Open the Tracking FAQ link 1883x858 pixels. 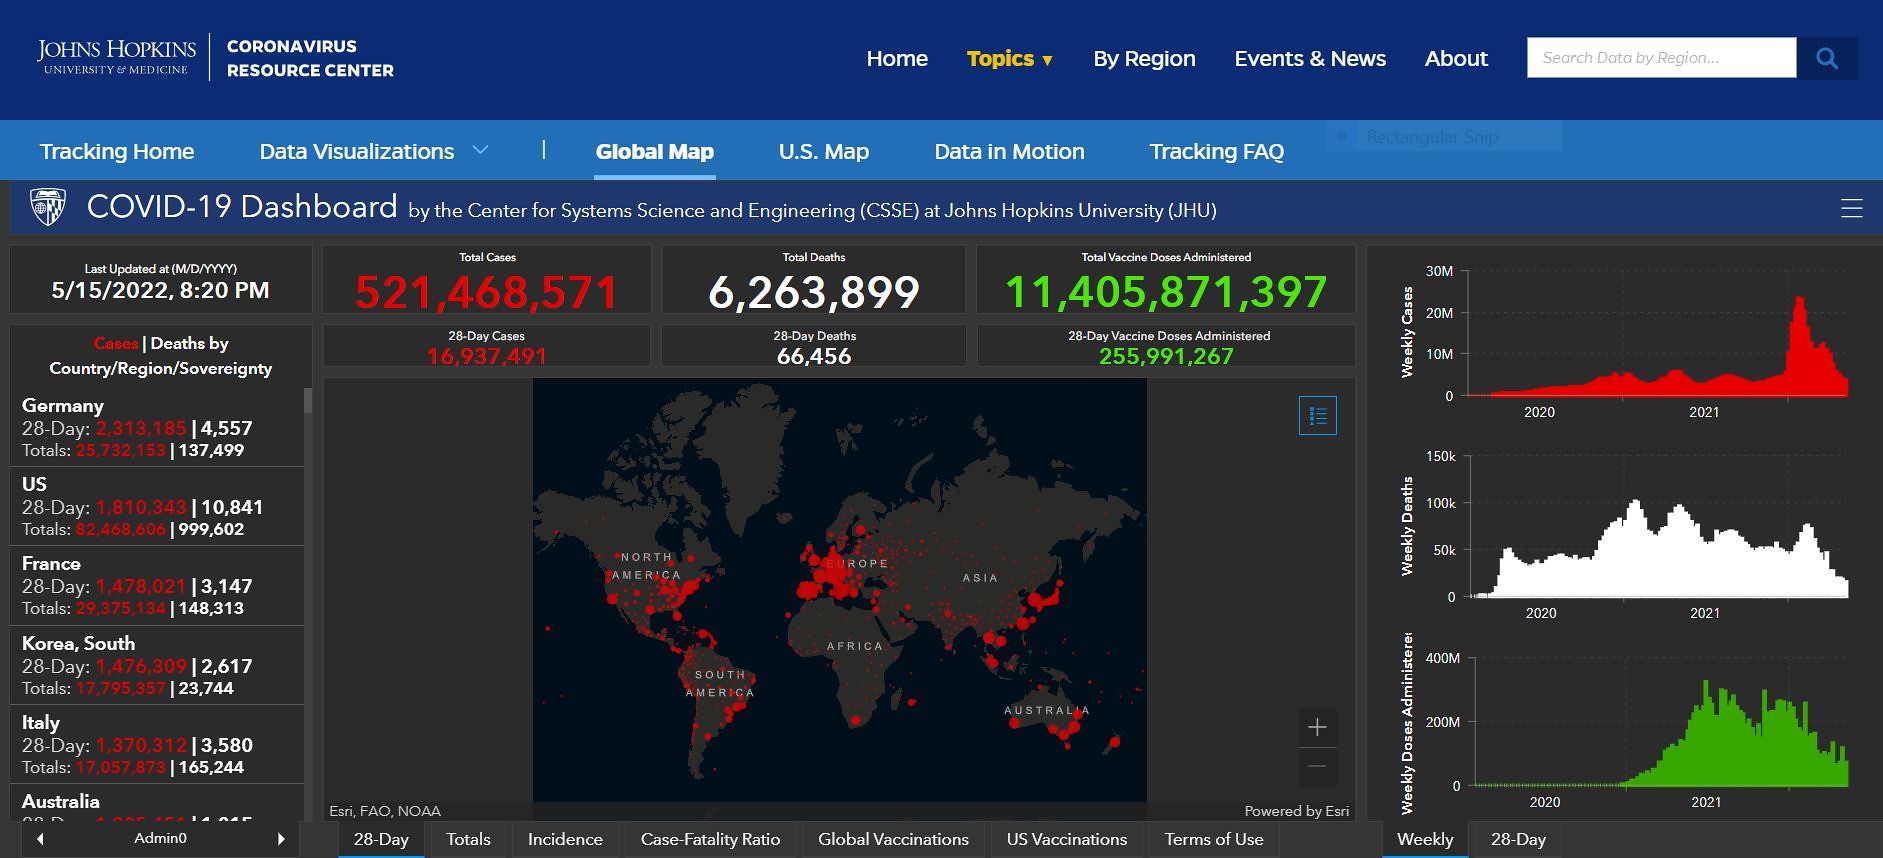pyautogui.click(x=1216, y=151)
